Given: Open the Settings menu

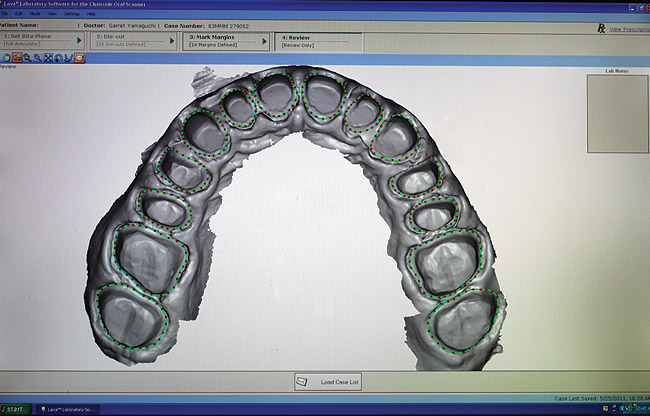Looking at the screenshot, I should point(72,14).
